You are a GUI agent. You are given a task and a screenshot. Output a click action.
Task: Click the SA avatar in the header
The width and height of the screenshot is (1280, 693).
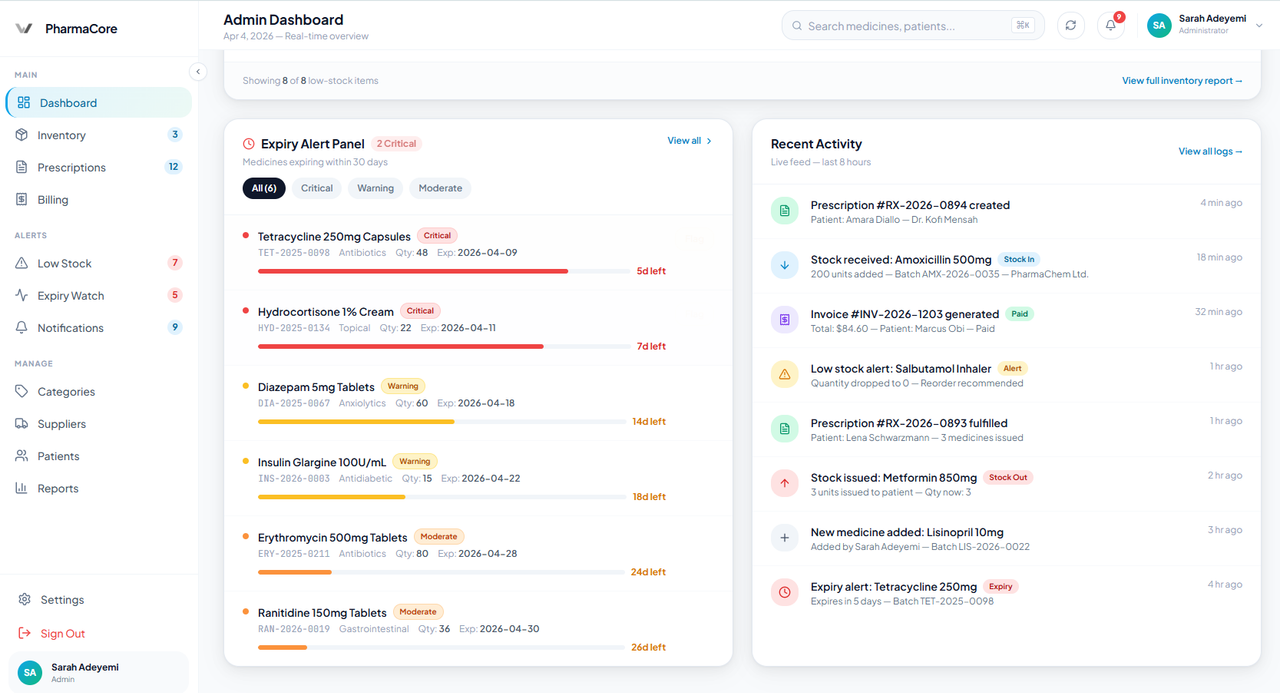click(x=1159, y=26)
